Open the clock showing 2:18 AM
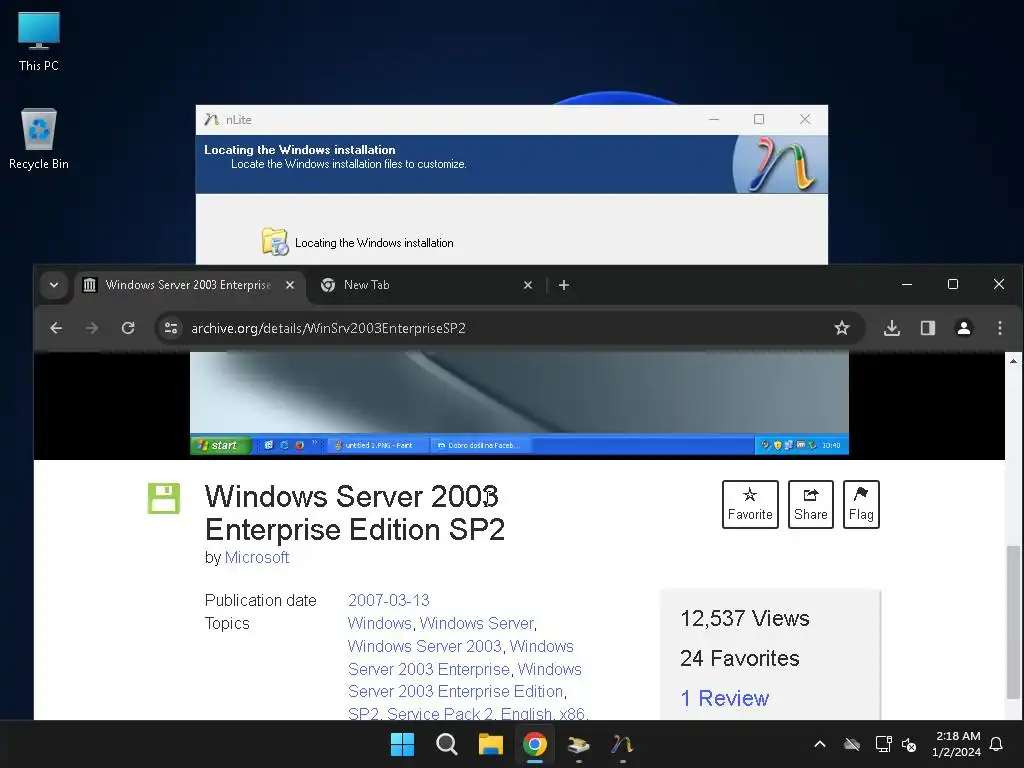 957,744
